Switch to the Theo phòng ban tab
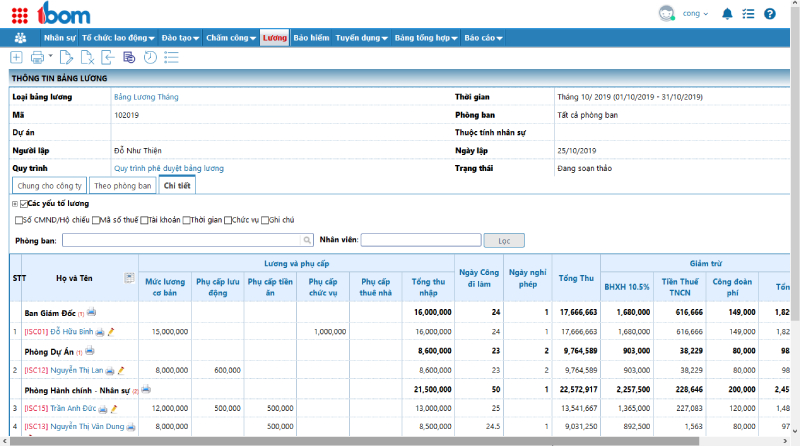 tap(122, 186)
